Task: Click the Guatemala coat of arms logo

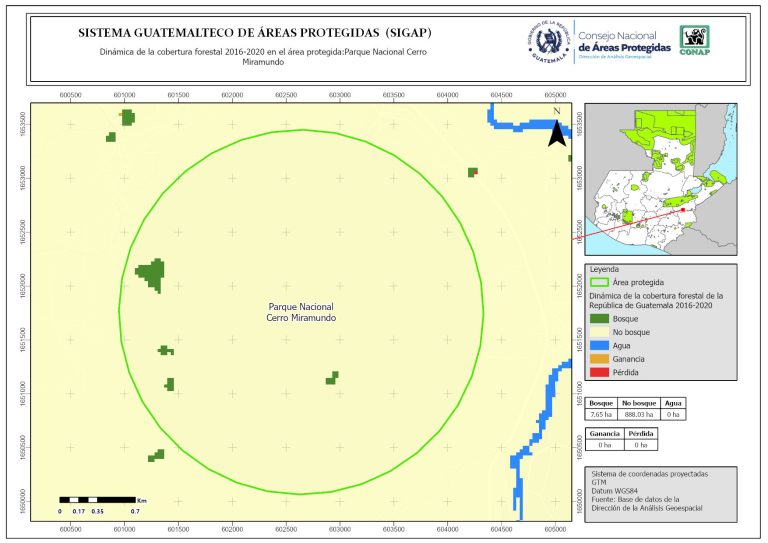Action: (x=547, y=42)
